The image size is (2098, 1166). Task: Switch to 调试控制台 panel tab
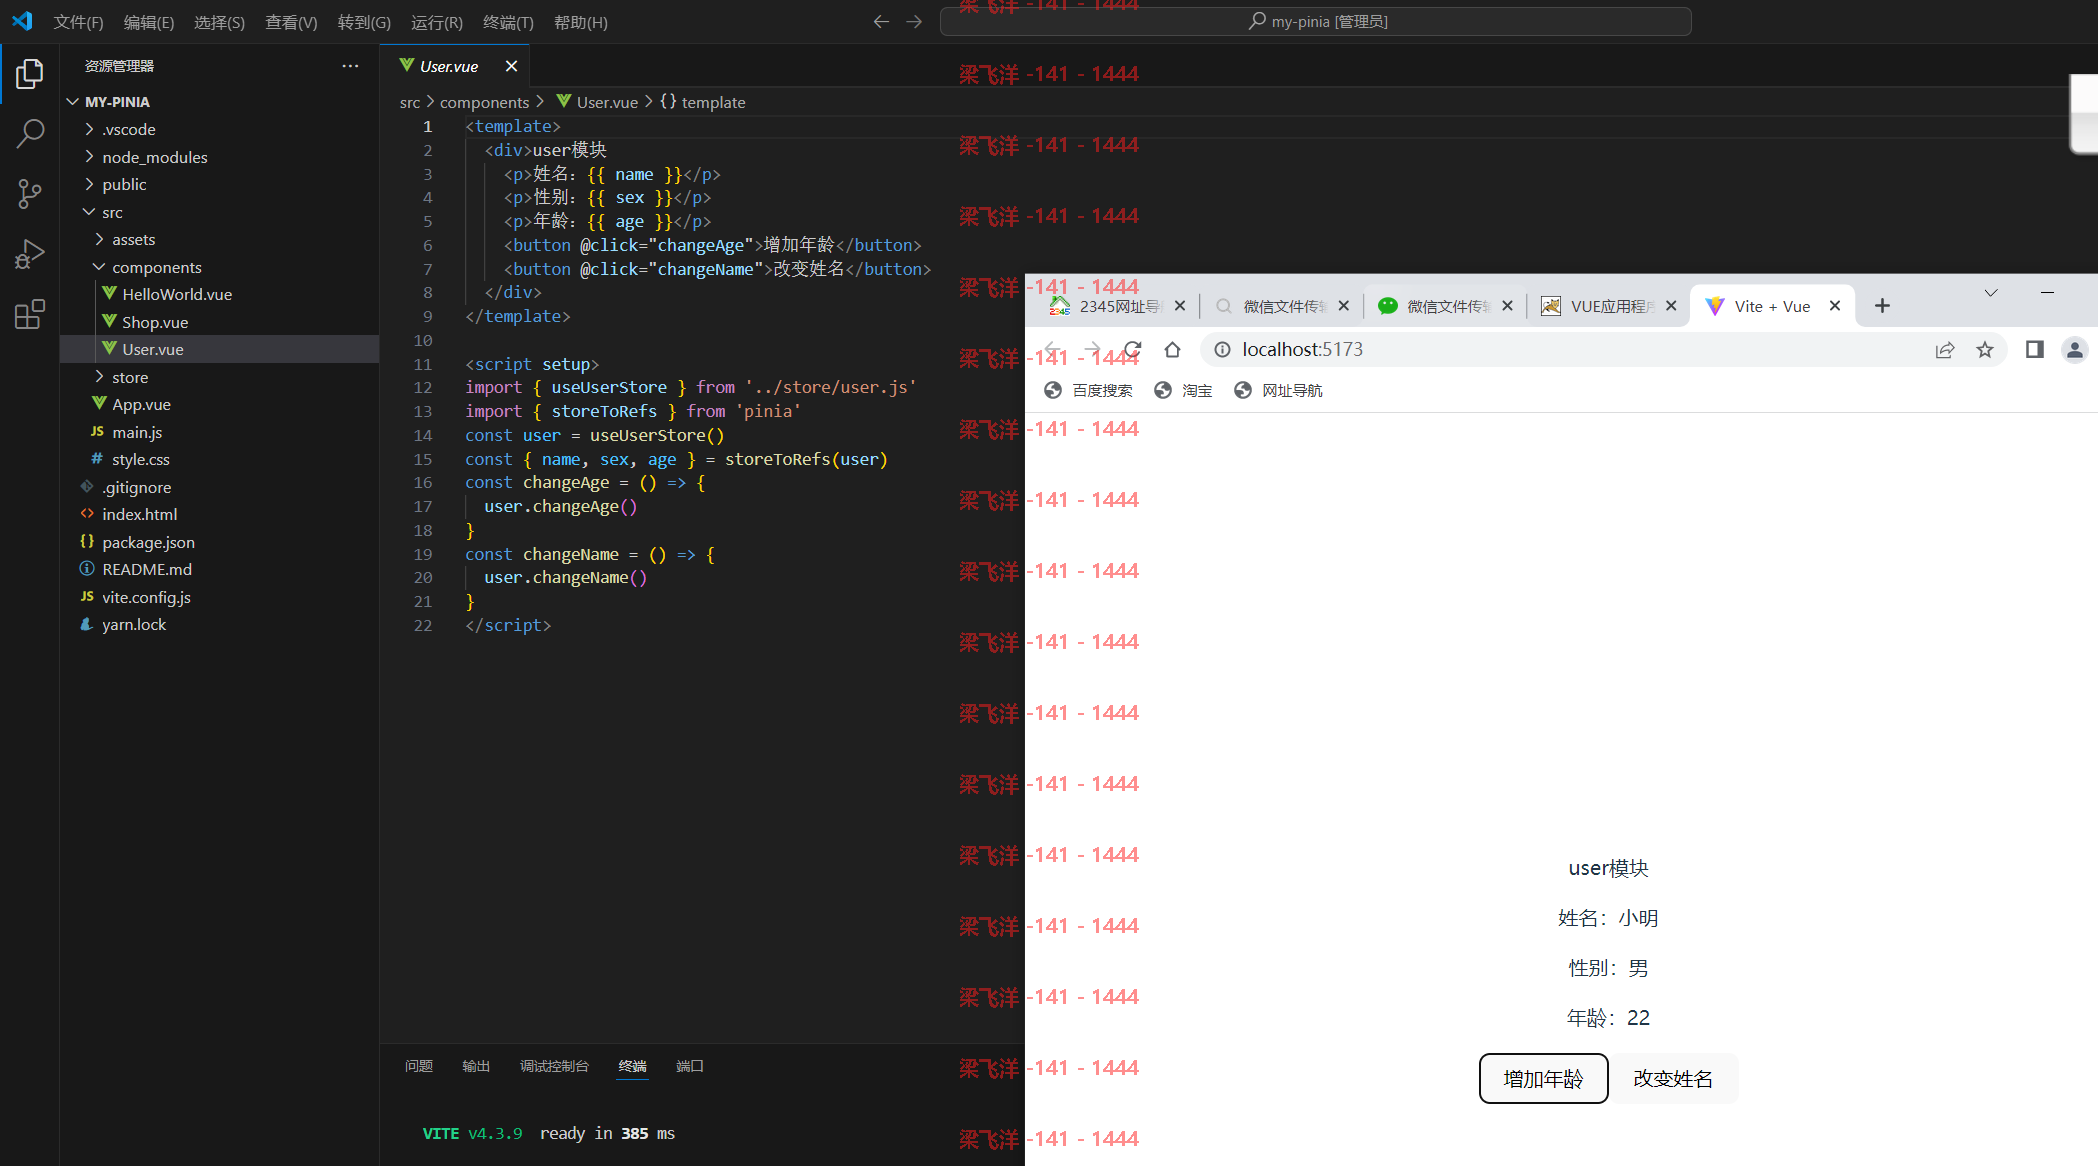pyautogui.click(x=554, y=1066)
